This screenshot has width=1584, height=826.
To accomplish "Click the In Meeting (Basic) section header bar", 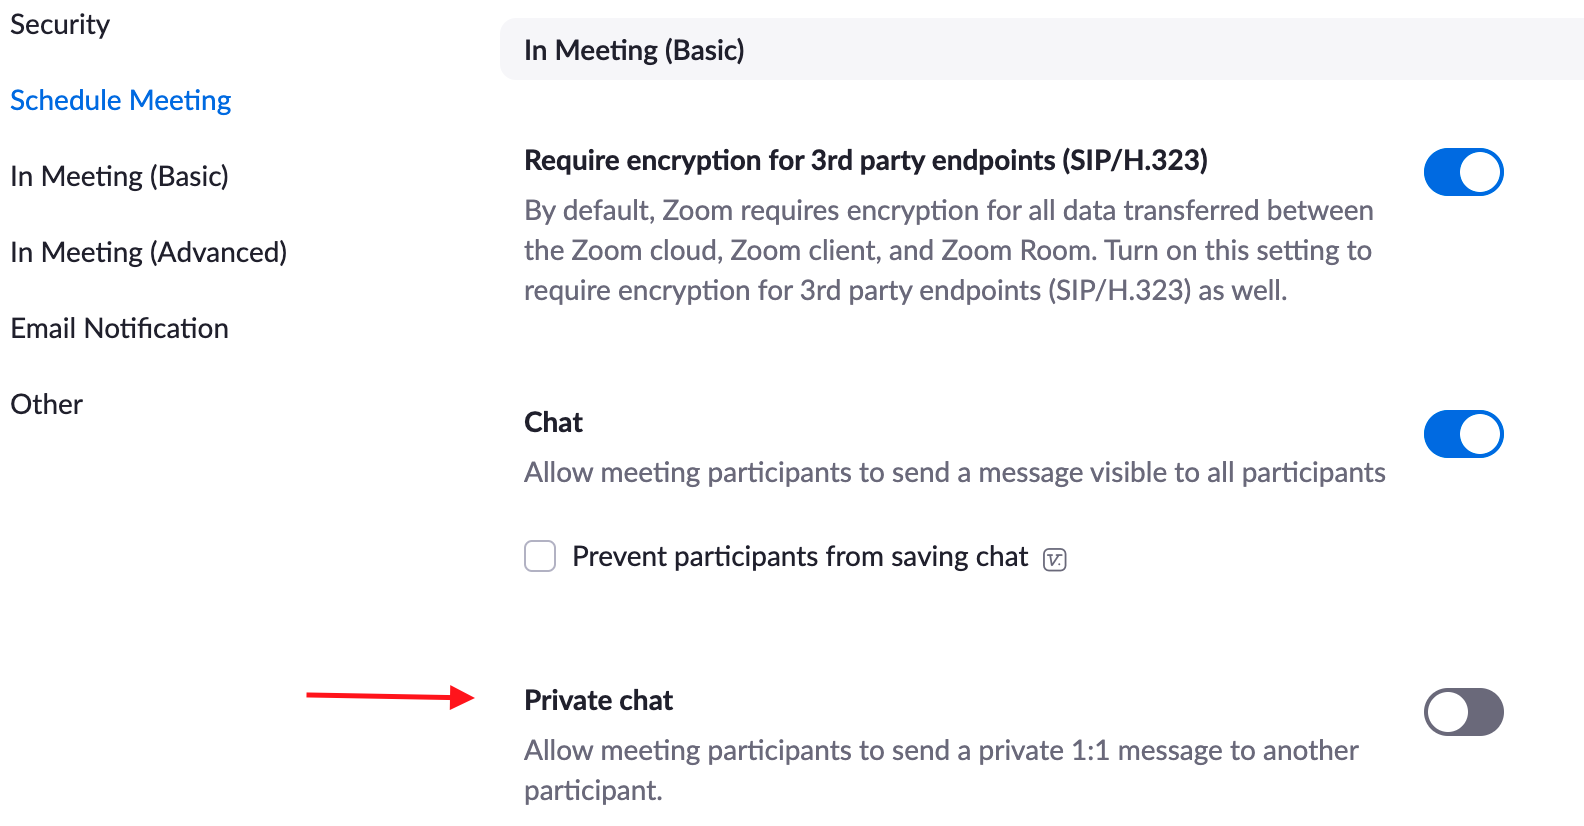I will point(1040,50).
